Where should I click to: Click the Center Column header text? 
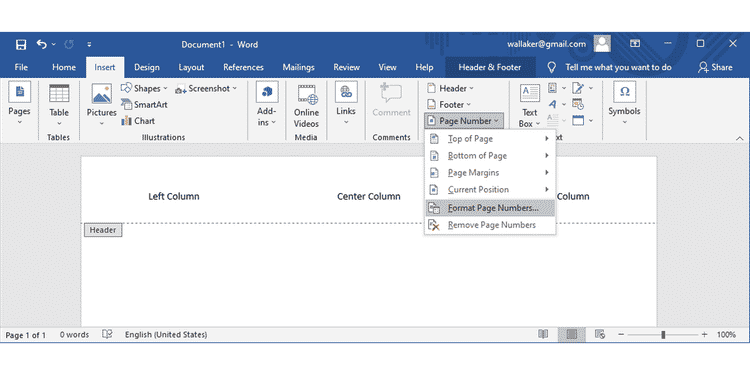click(x=369, y=197)
